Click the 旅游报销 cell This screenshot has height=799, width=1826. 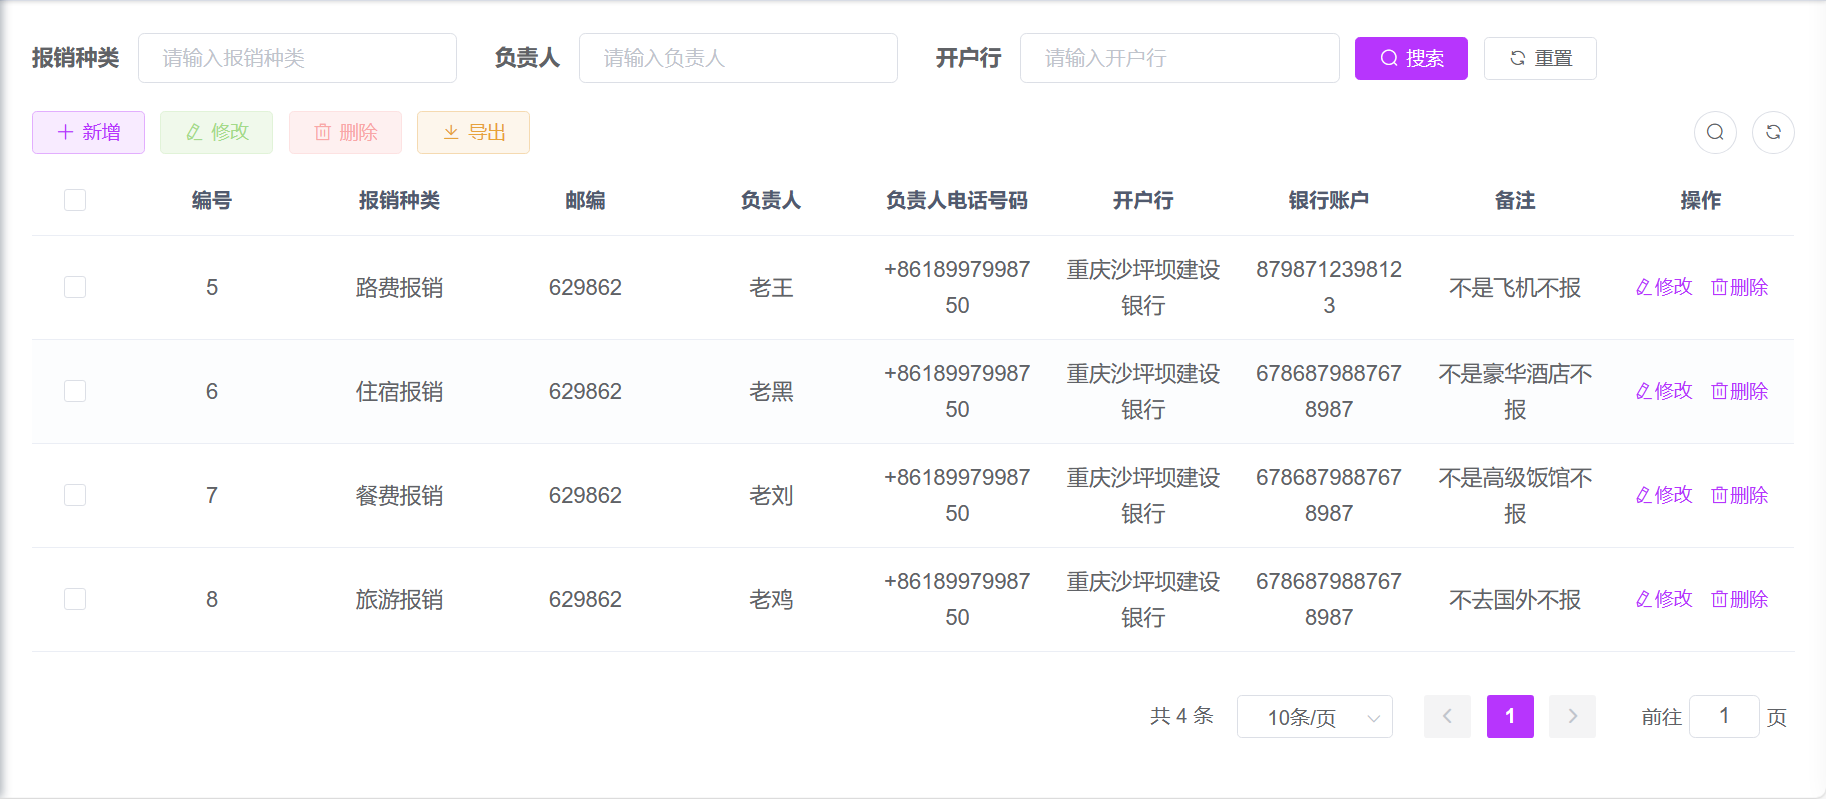coord(399,600)
